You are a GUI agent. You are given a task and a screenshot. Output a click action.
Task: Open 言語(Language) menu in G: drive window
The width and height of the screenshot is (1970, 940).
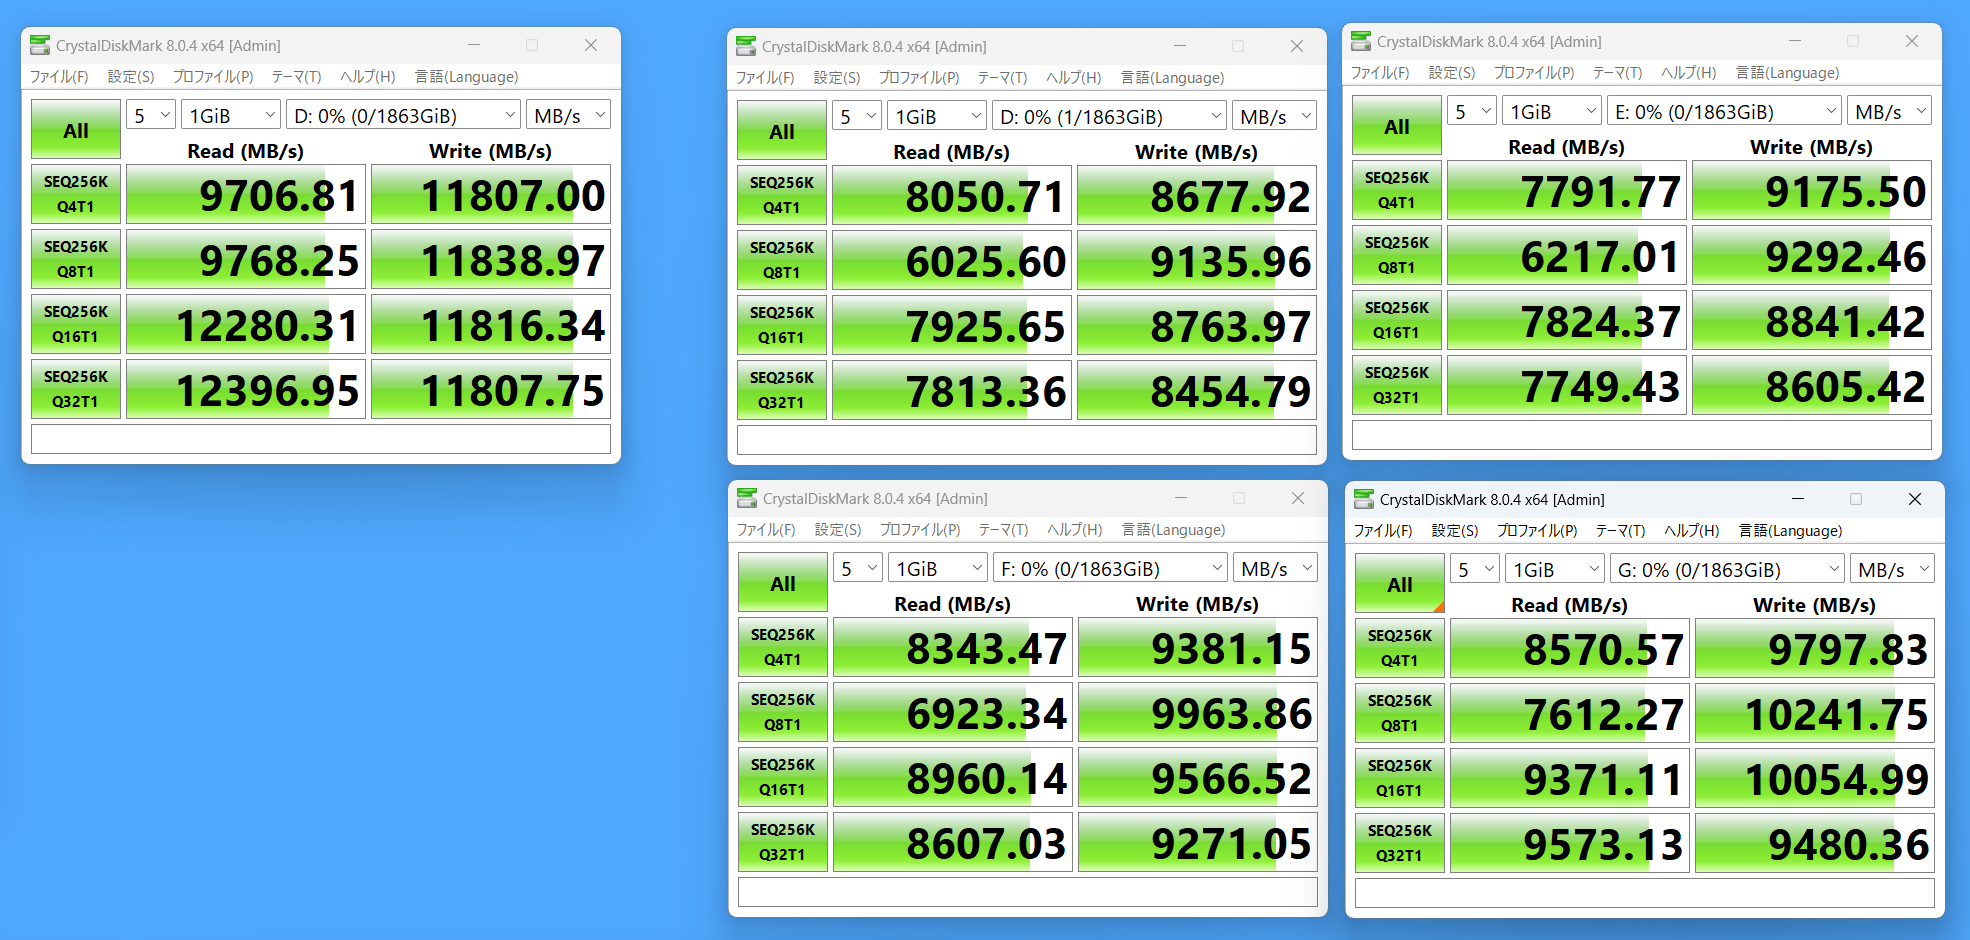tap(1790, 530)
